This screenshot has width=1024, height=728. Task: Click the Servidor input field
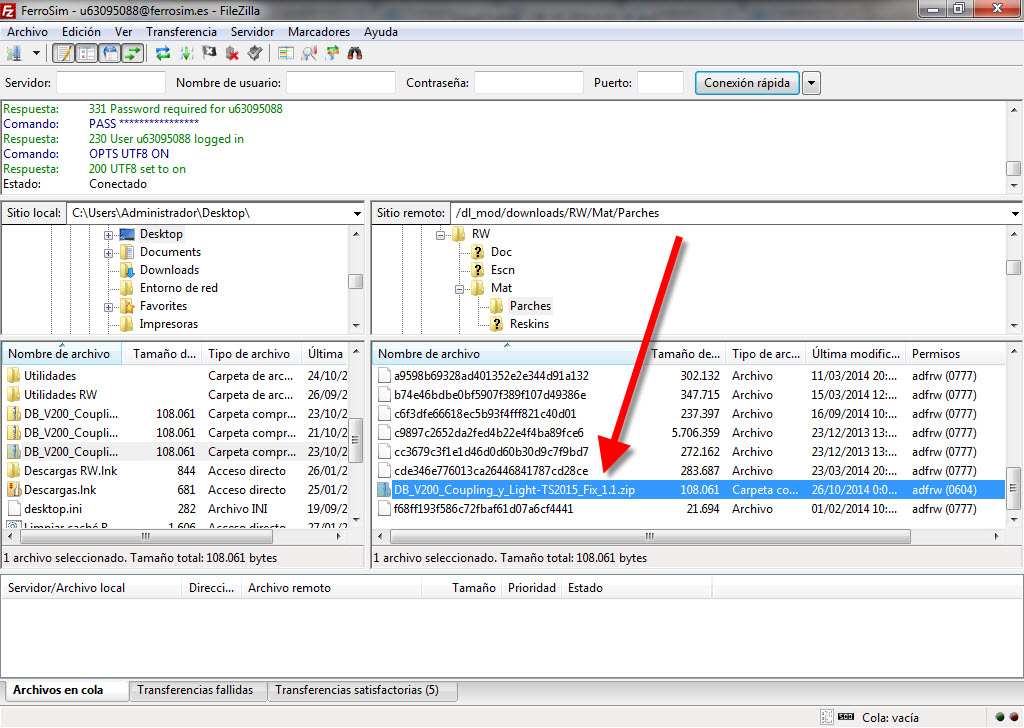tap(111, 83)
